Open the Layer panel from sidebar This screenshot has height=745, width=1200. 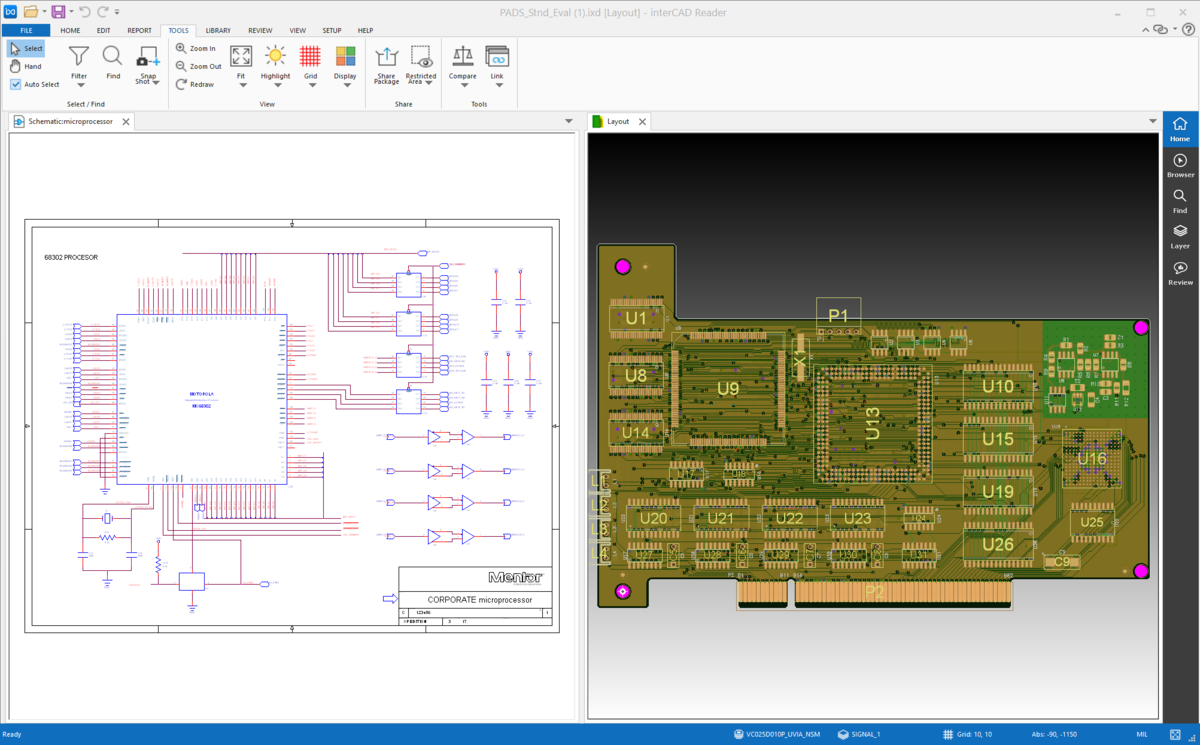1180,235
